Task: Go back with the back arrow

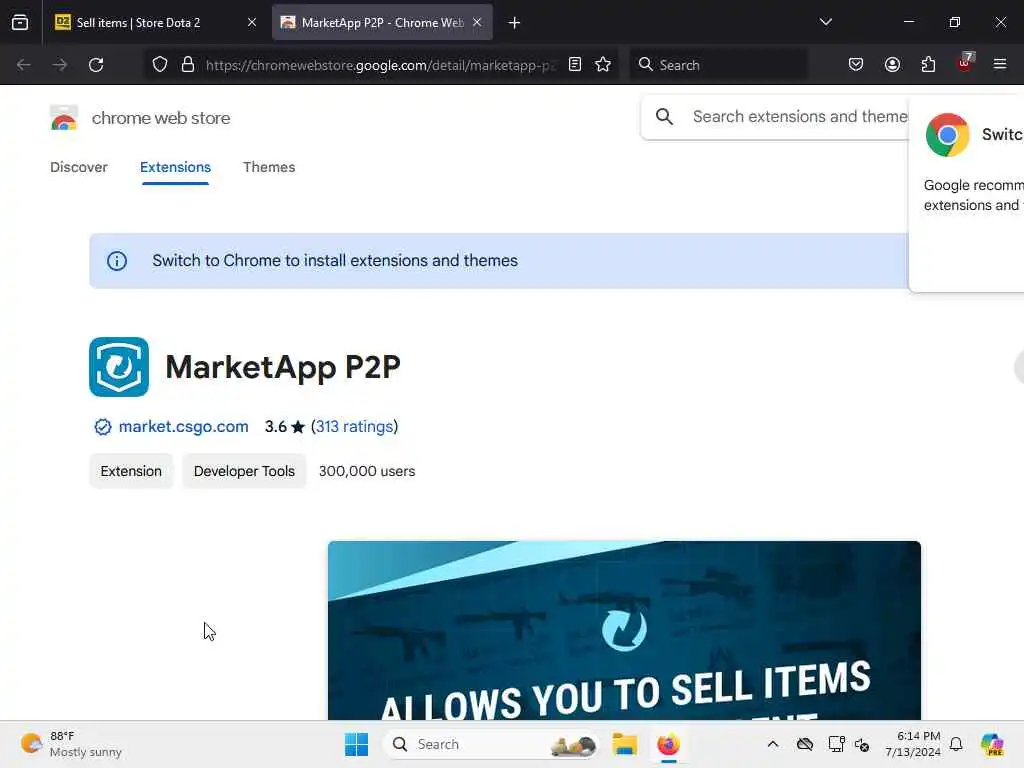Action: tap(24, 65)
